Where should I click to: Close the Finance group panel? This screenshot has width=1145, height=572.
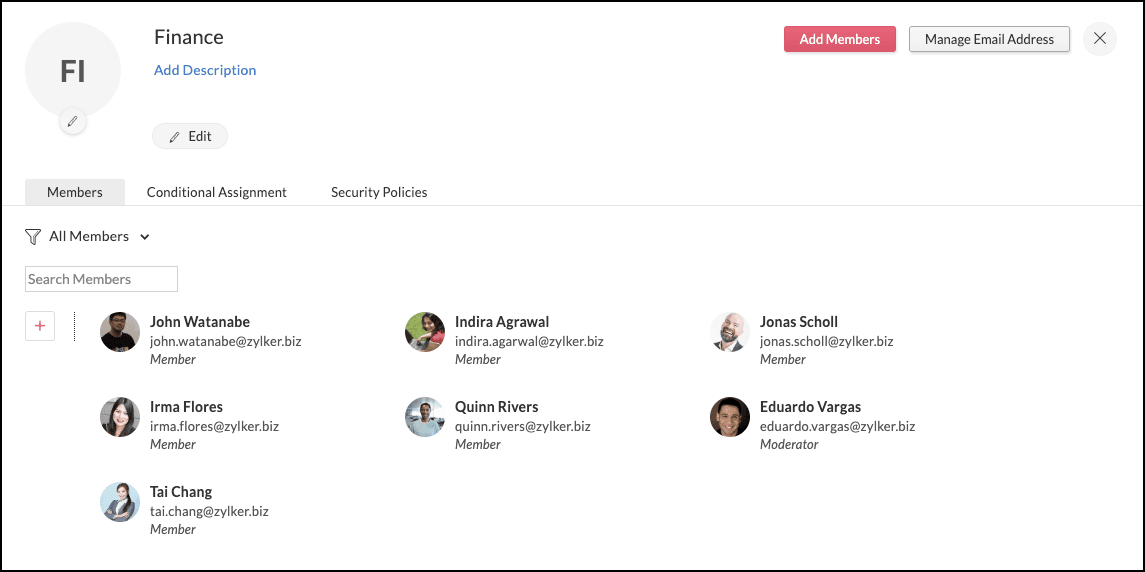click(x=1099, y=39)
